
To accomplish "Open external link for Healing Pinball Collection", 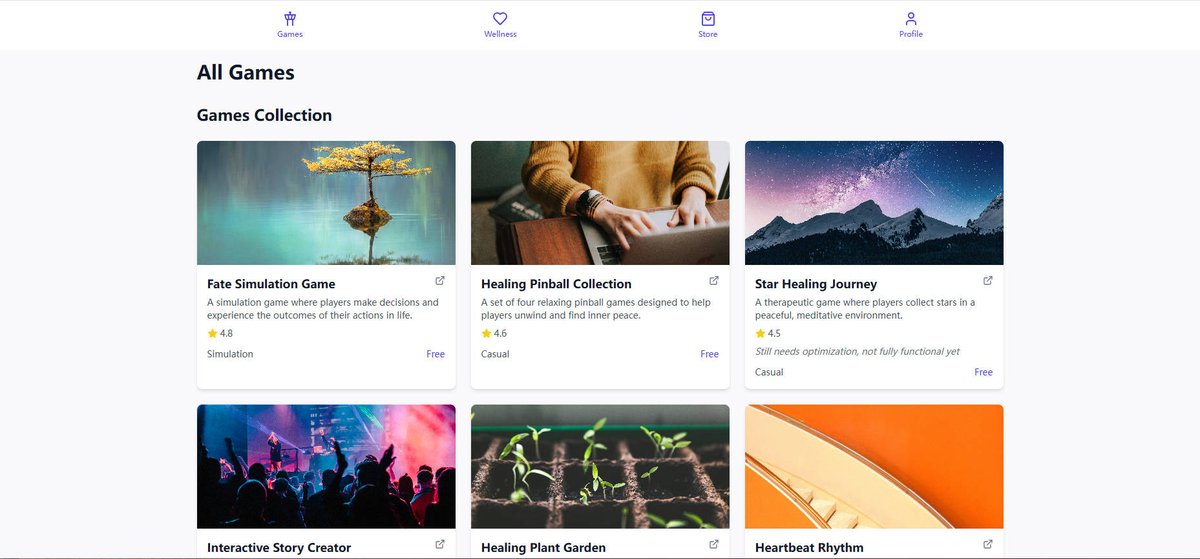I will tap(714, 281).
